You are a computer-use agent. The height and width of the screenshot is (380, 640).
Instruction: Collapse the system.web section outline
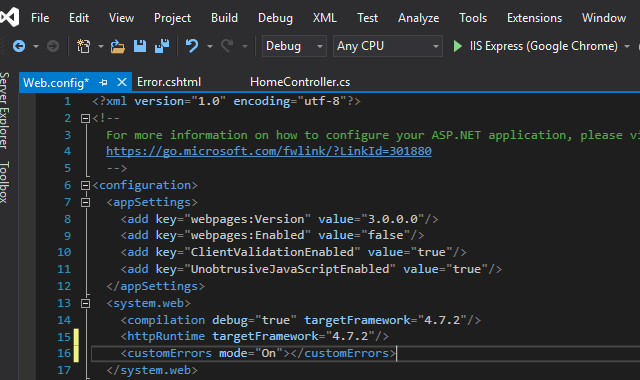click(x=85, y=303)
